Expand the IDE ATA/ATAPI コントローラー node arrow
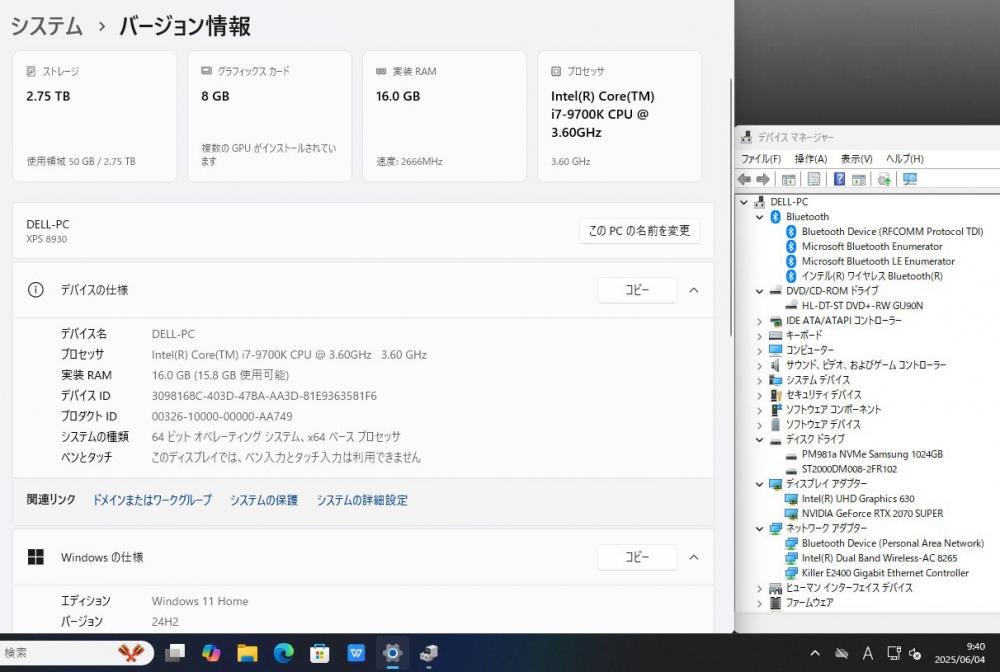 point(760,321)
